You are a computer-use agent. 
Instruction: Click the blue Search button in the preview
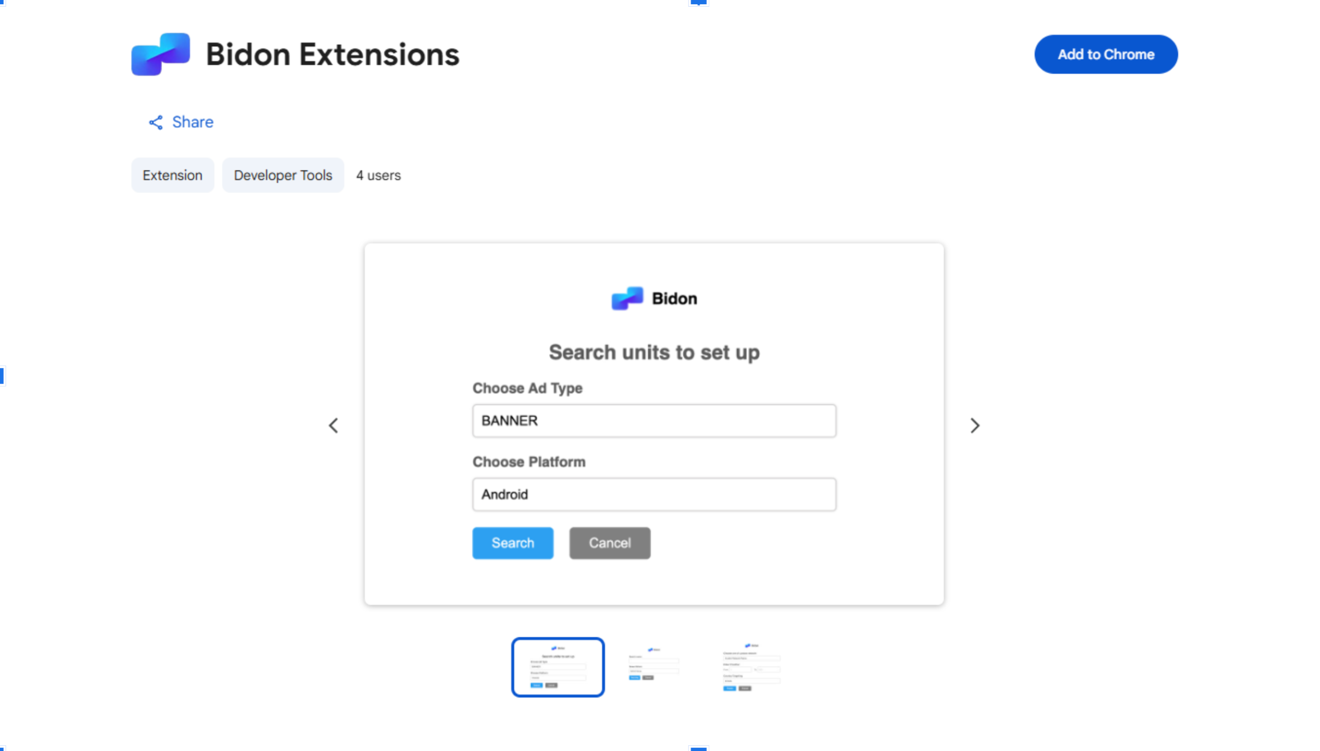(512, 543)
